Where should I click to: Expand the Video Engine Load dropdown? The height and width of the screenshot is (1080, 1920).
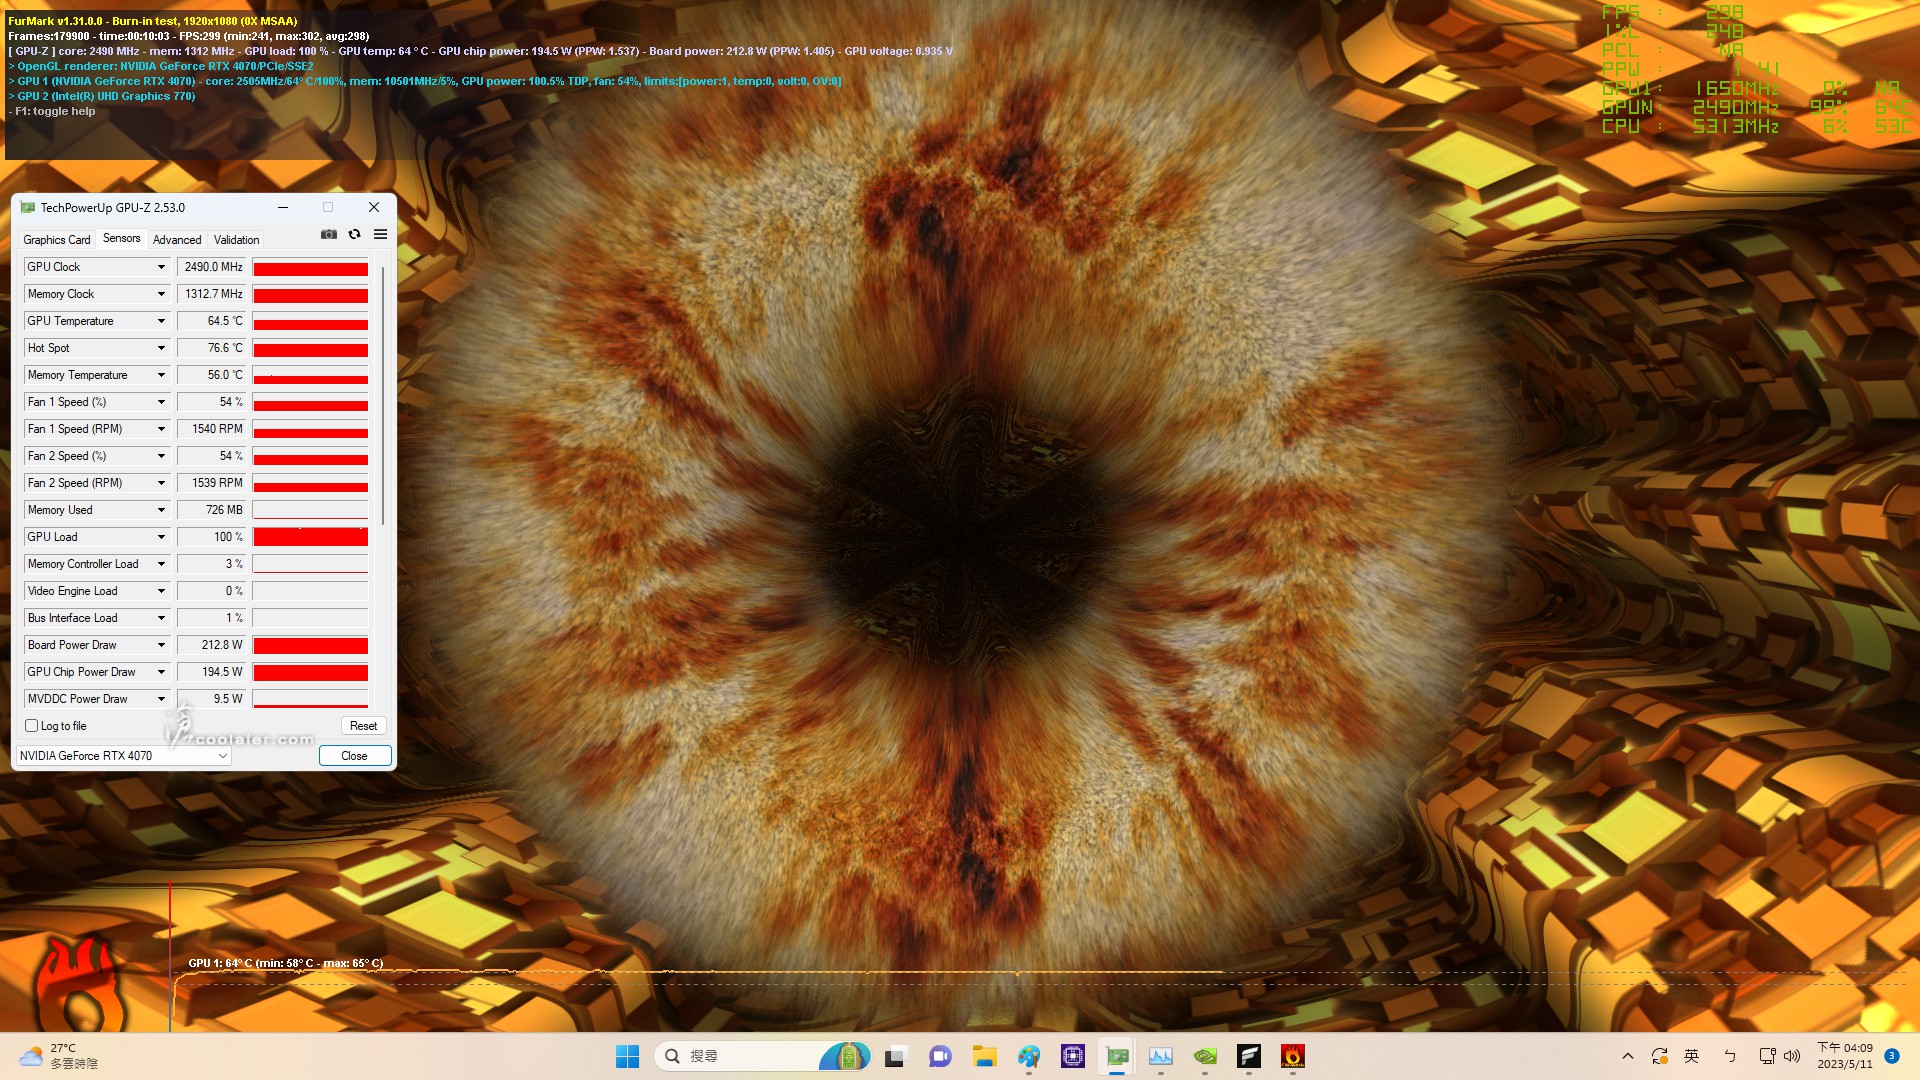coord(161,591)
